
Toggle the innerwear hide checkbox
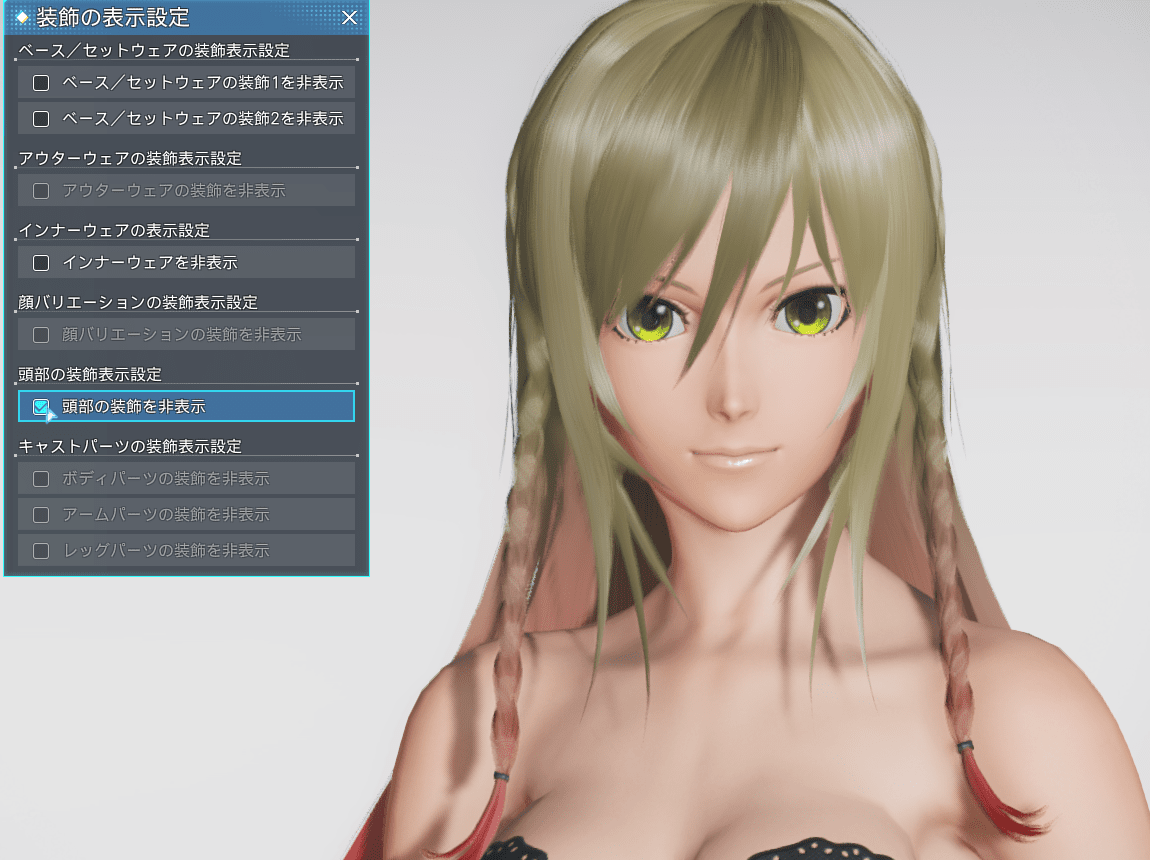click(40, 262)
